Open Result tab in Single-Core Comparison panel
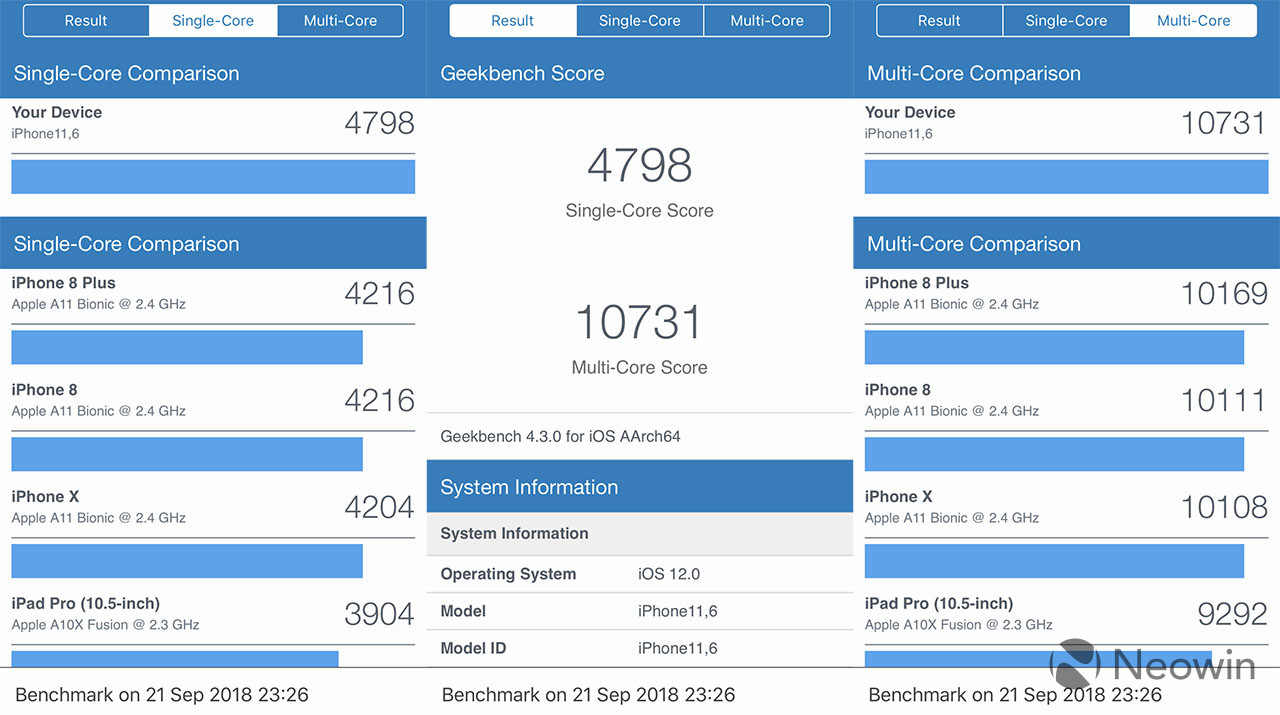The width and height of the screenshot is (1280, 715). click(x=86, y=21)
